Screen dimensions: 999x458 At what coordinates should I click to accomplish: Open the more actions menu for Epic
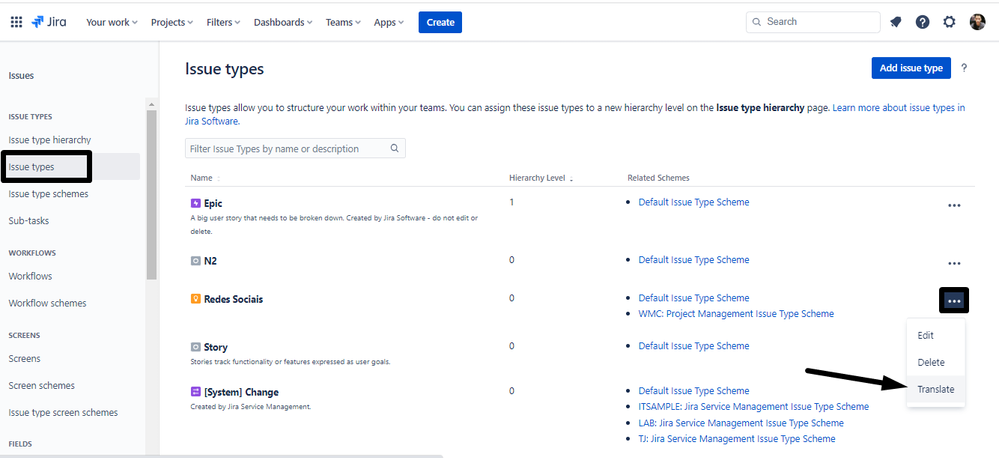tap(954, 206)
